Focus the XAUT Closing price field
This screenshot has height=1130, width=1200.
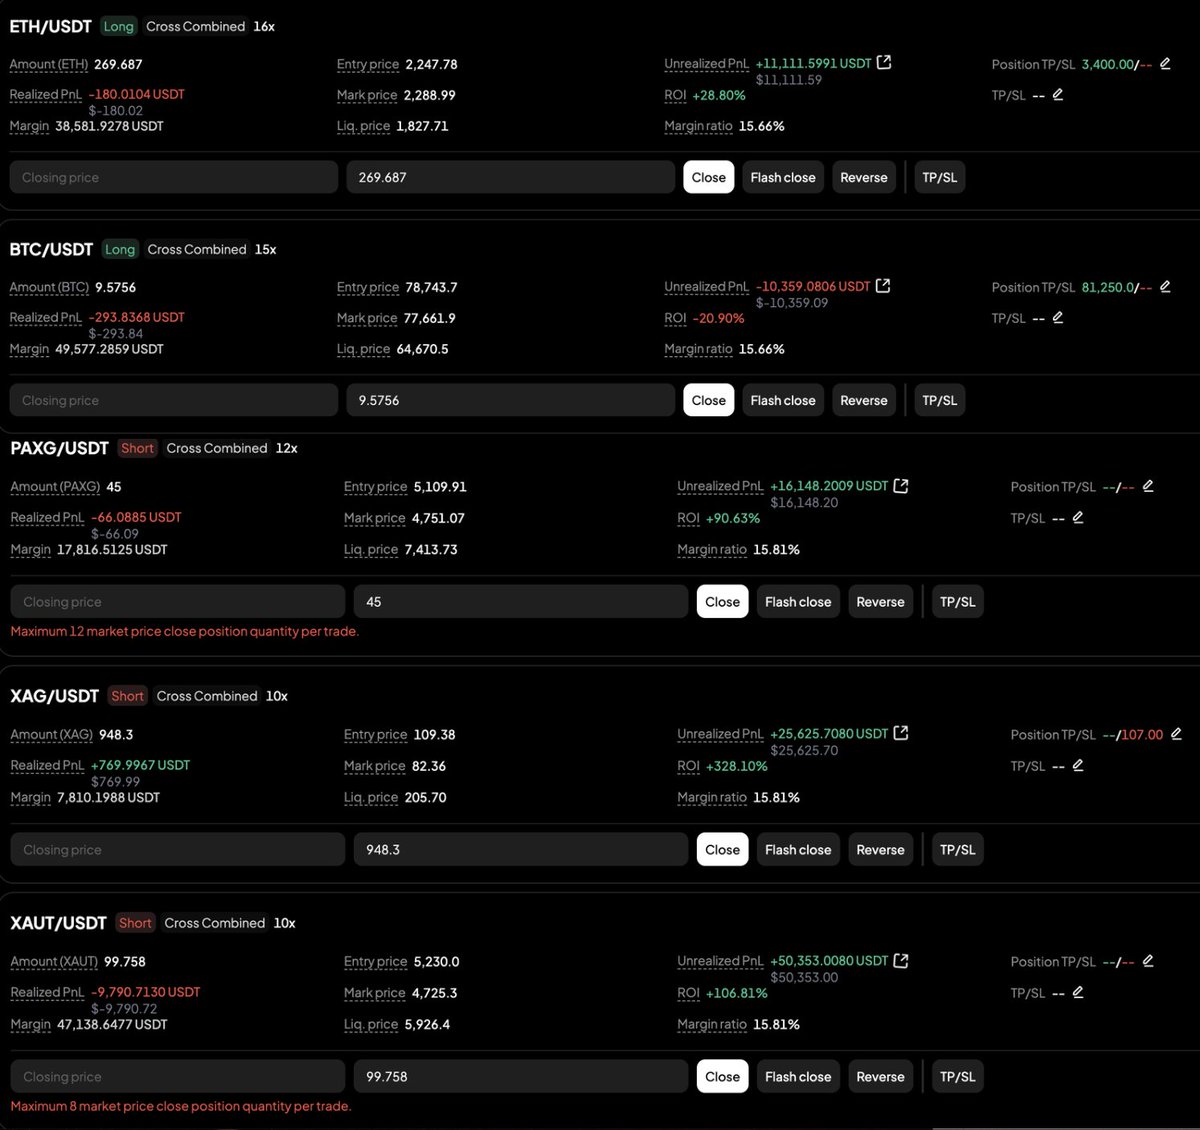click(177, 1076)
